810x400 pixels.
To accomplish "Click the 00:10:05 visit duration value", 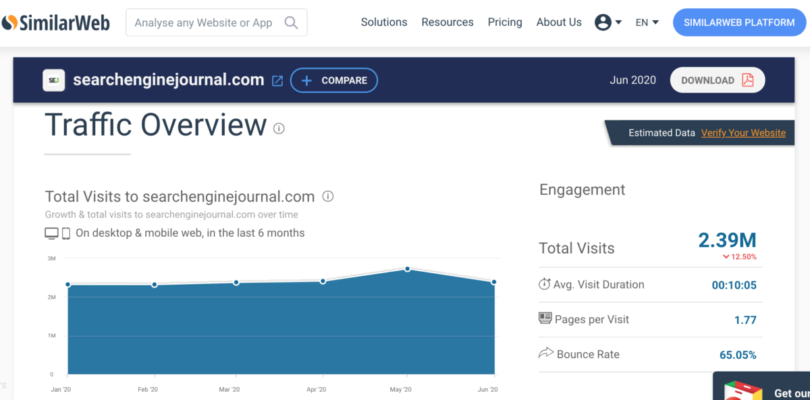I will point(734,285).
